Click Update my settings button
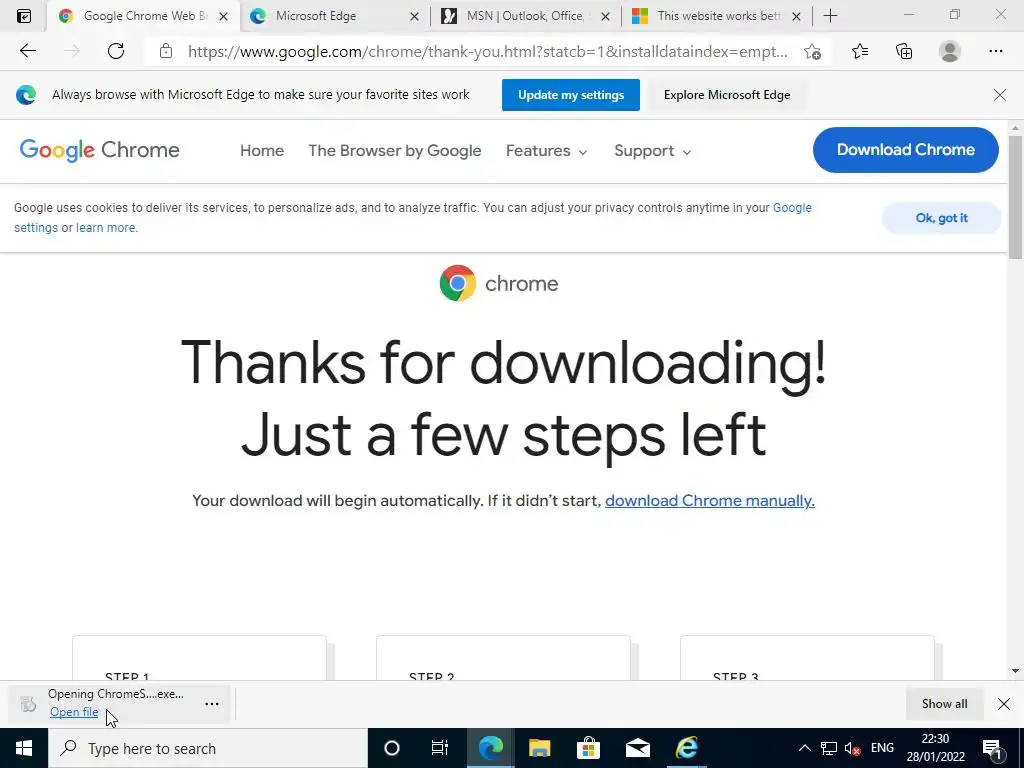 [x=571, y=95]
